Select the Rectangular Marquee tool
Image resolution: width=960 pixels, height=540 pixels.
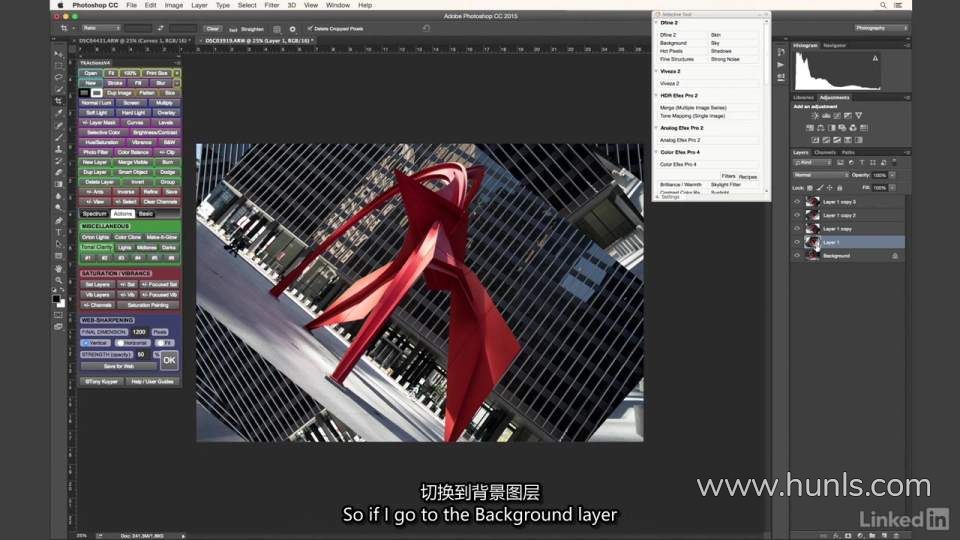[59, 66]
